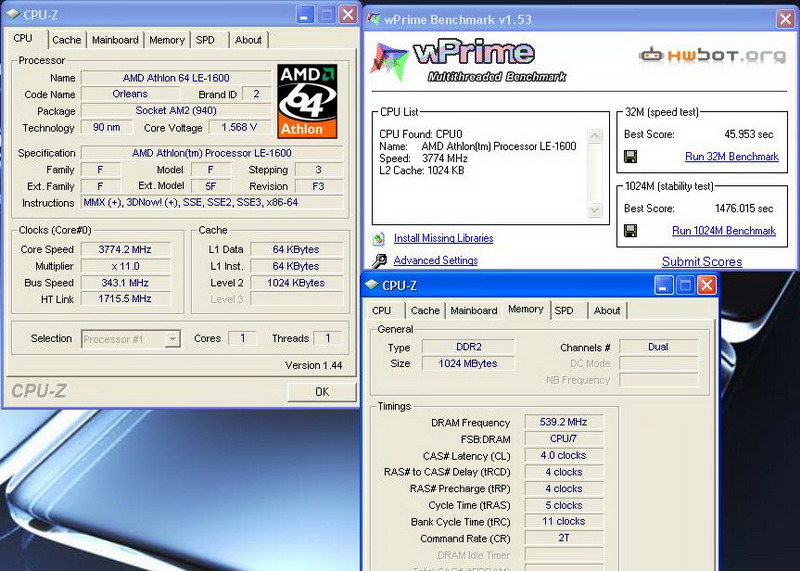Click the hwbot.org logo
The height and width of the screenshot is (571, 800).
pyautogui.click(x=712, y=55)
